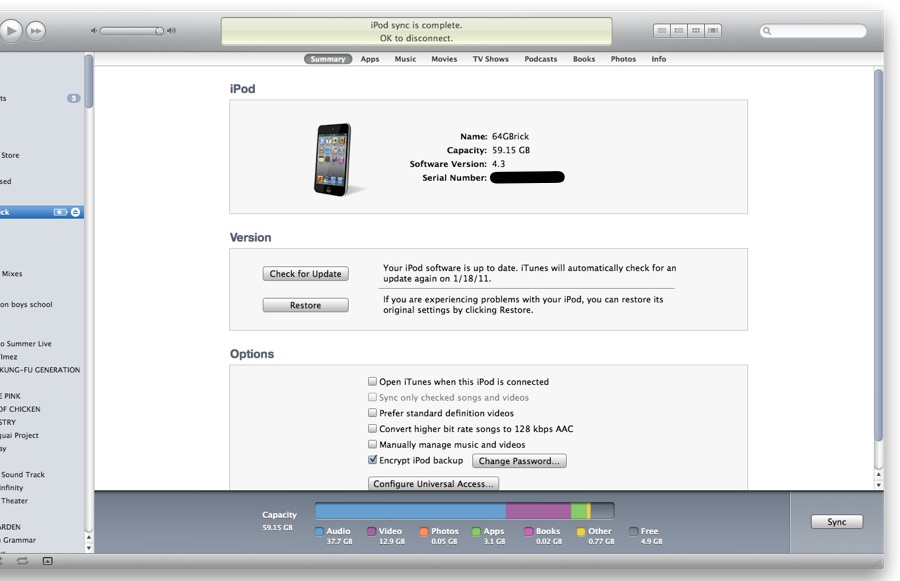Viewport: 900px width, 581px height.
Task: Enable Open iTunes when iPod is connected
Action: [x=373, y=381]
